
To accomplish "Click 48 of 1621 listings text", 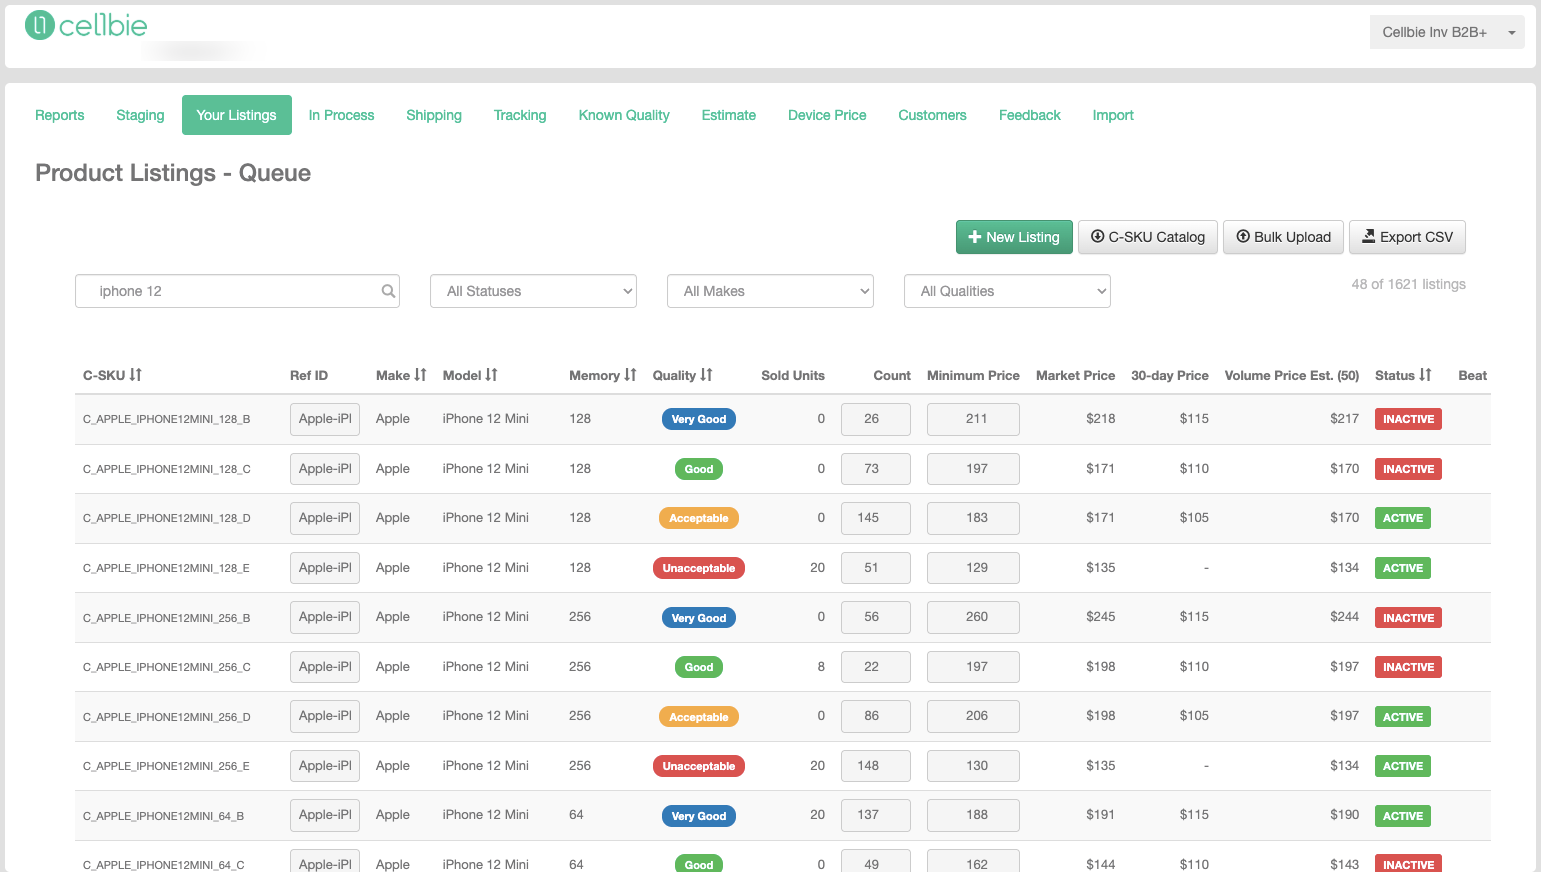I will point(1408,284).
